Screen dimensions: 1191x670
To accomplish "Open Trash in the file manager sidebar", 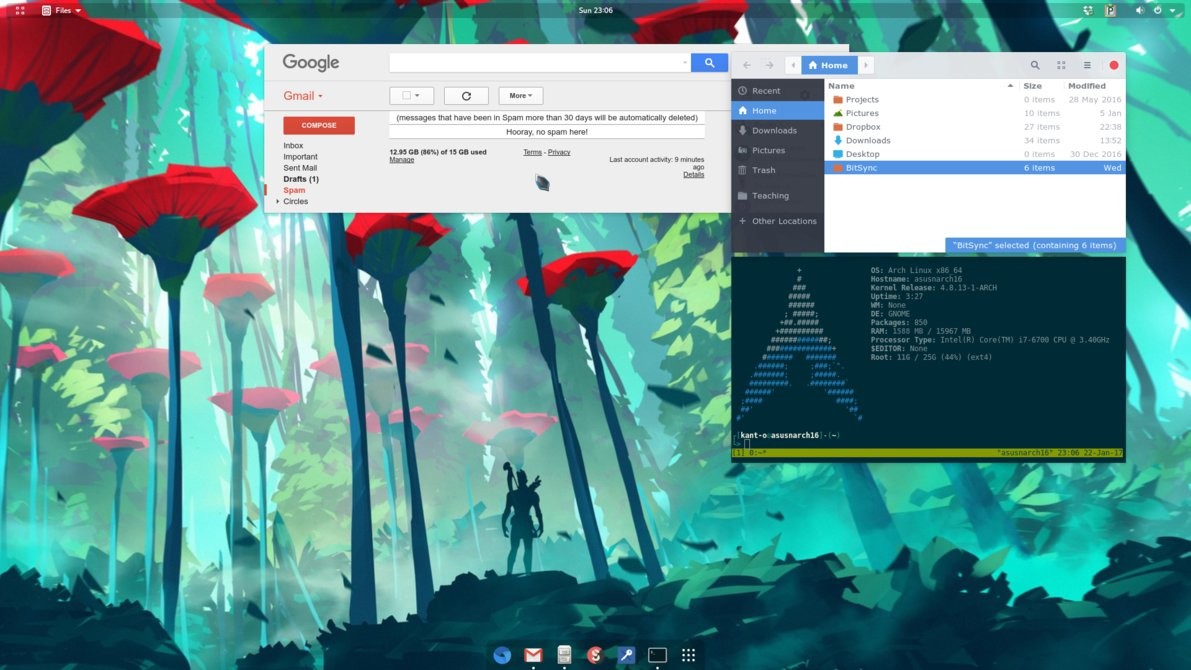I will tap(778, 170).
